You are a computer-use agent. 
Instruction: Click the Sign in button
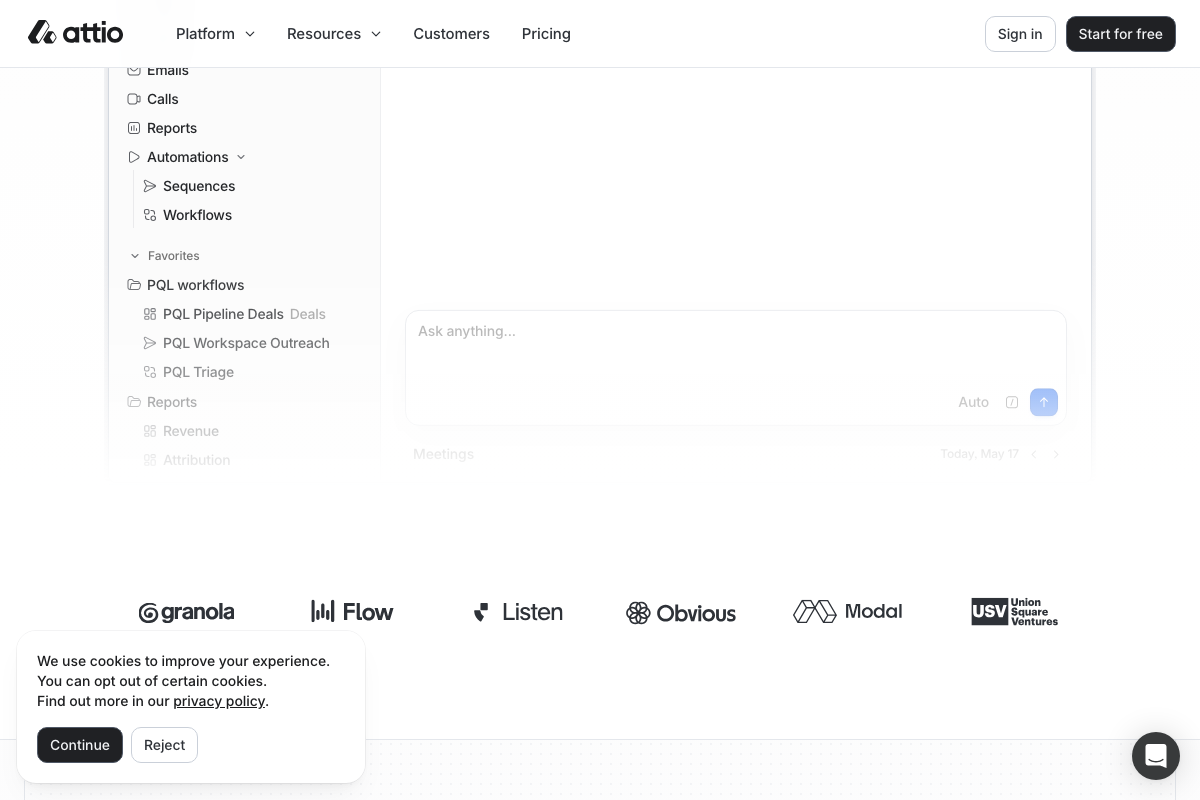(1020, 34)
